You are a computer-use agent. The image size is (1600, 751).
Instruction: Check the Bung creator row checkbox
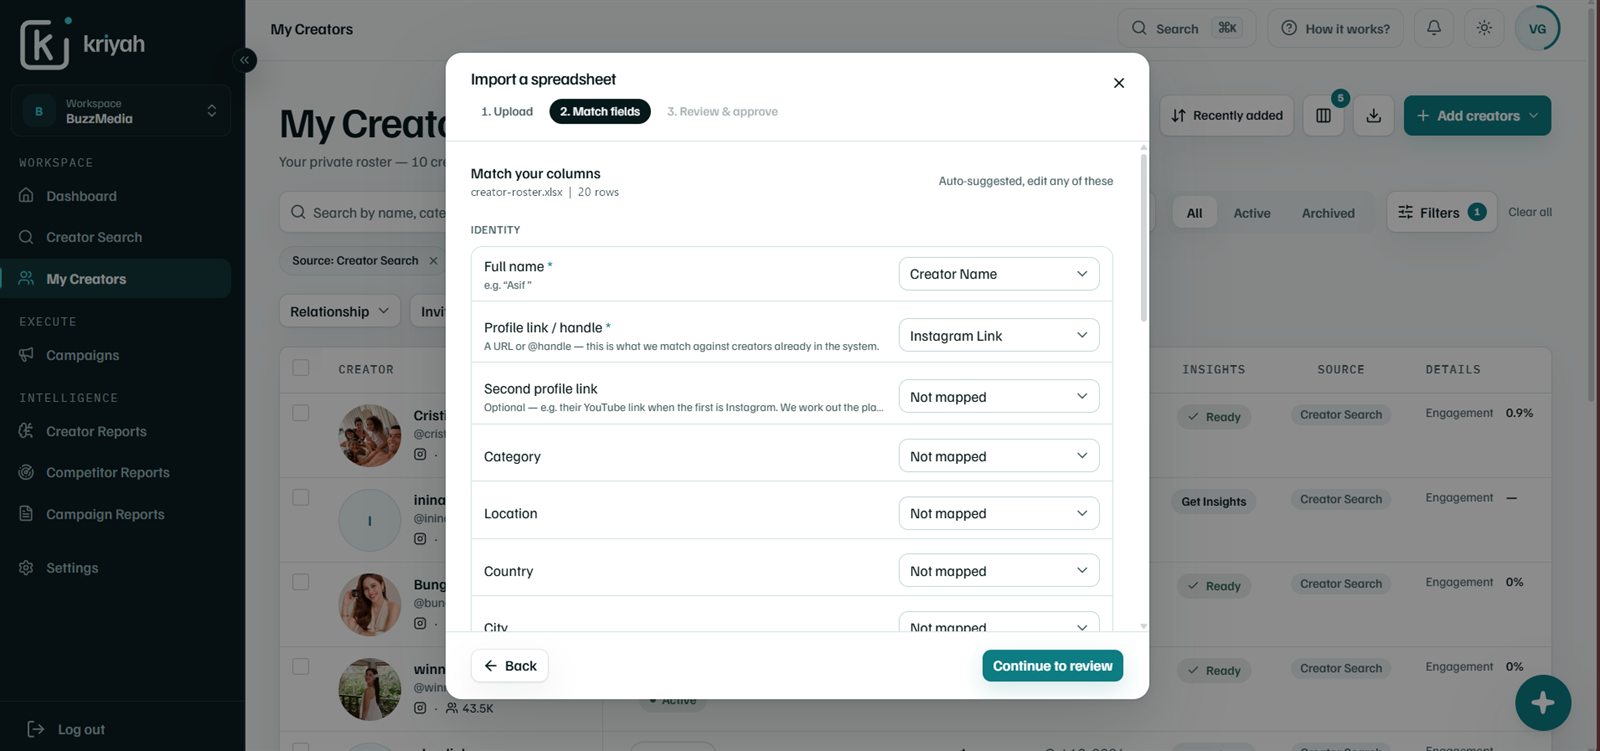tap(301, 582)
